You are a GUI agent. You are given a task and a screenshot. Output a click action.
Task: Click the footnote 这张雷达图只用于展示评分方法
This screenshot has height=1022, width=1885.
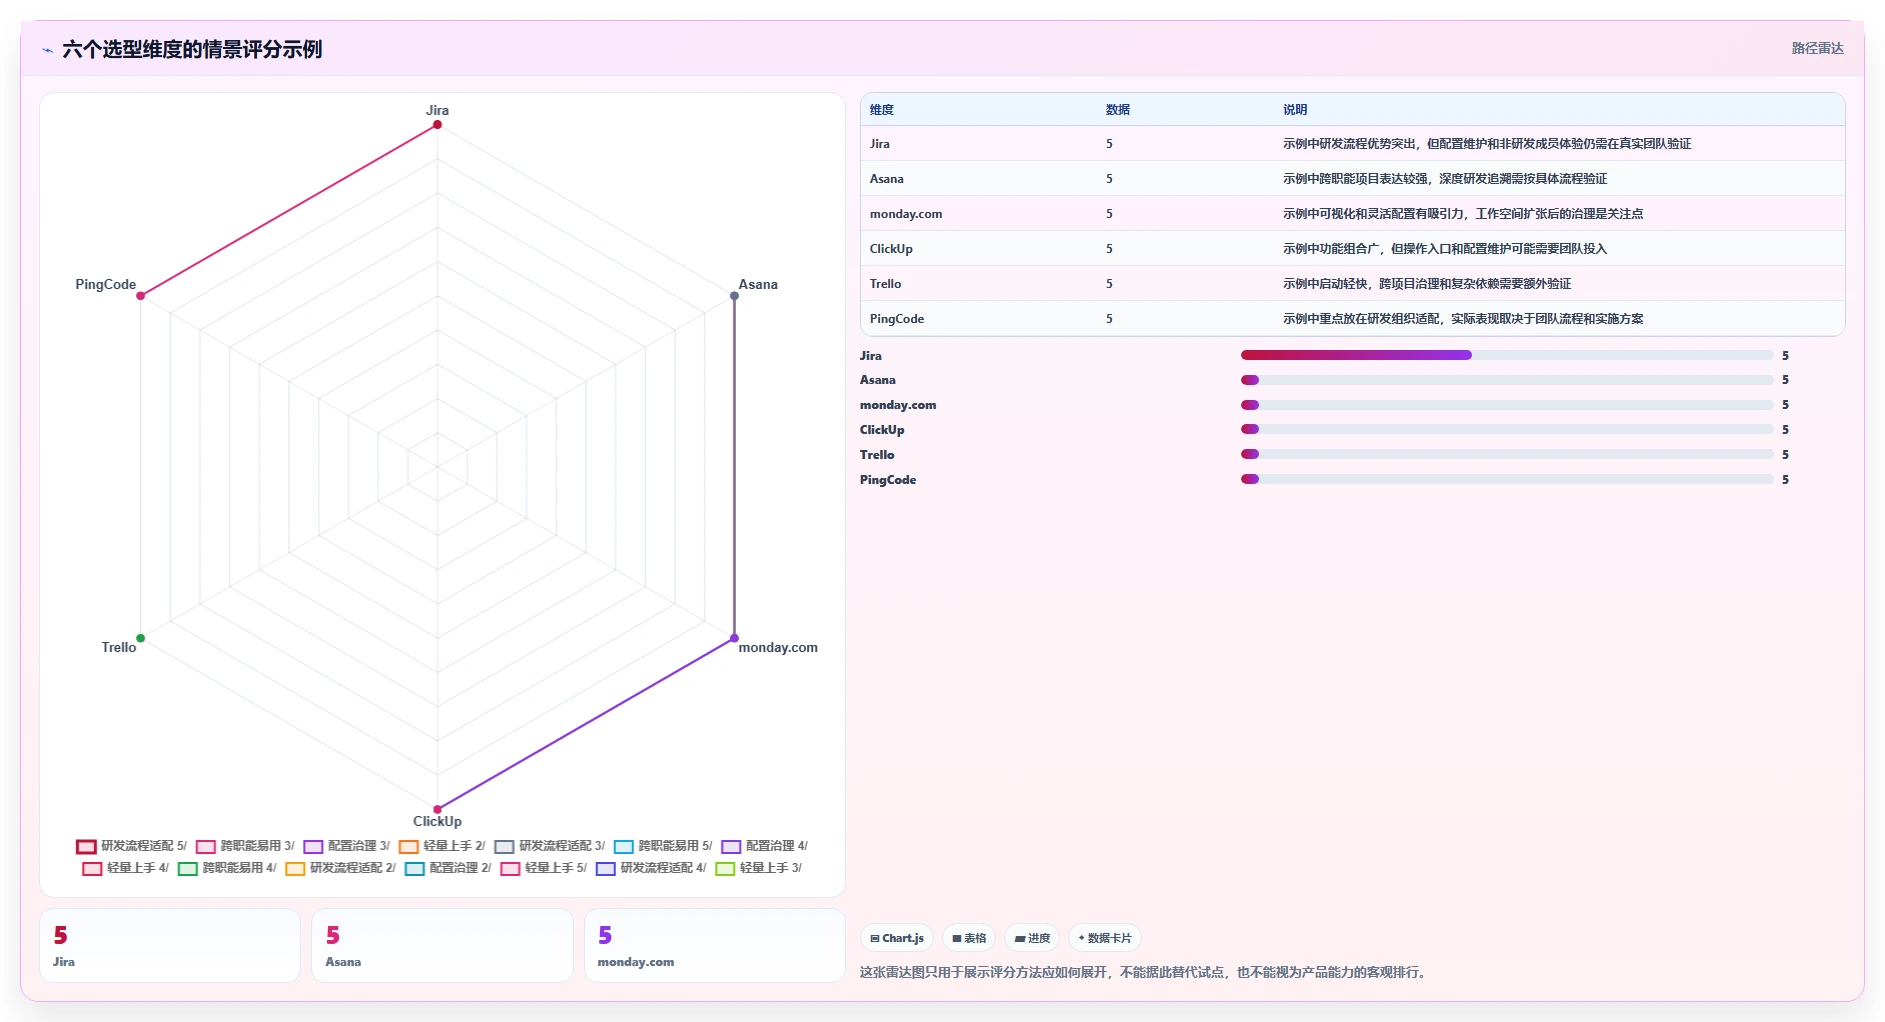click(1142, 972)
